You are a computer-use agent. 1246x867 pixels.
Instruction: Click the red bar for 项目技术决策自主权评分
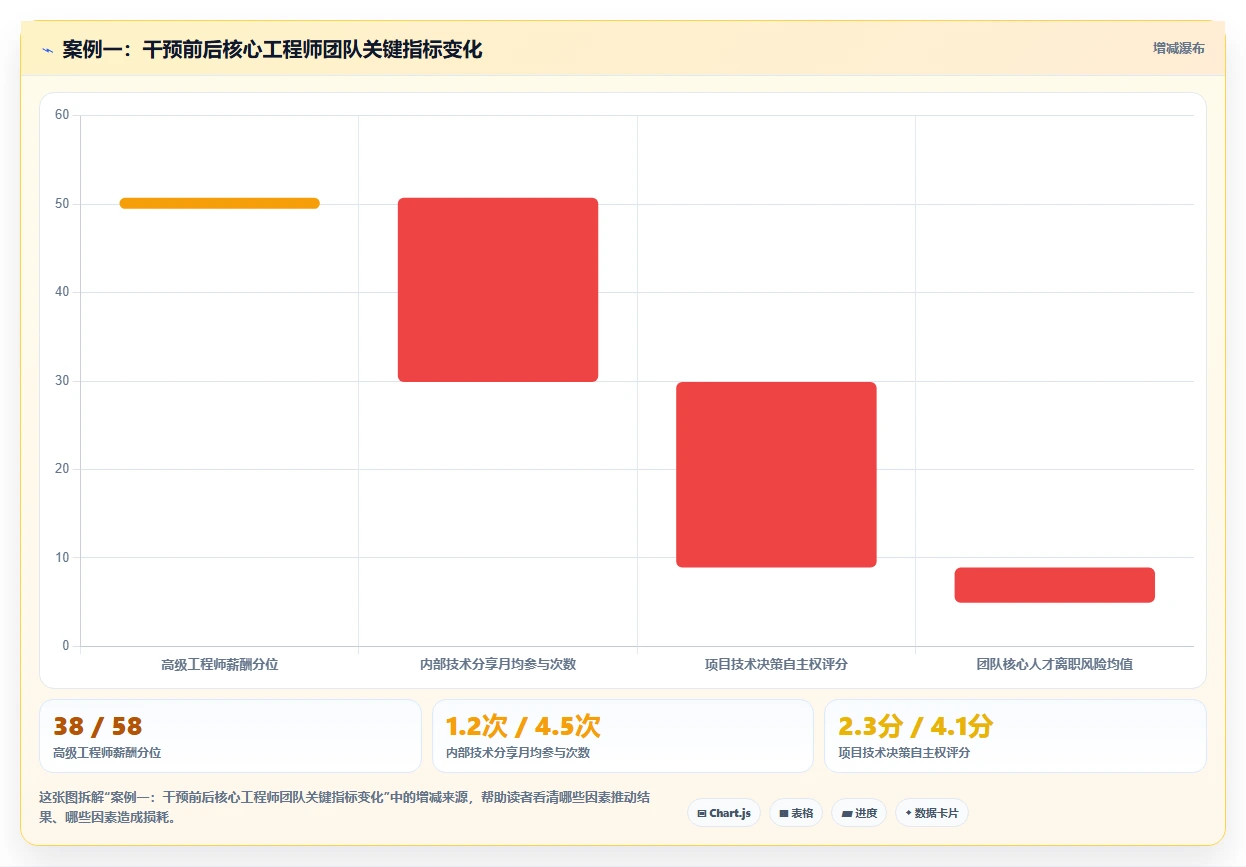point(776,475)
